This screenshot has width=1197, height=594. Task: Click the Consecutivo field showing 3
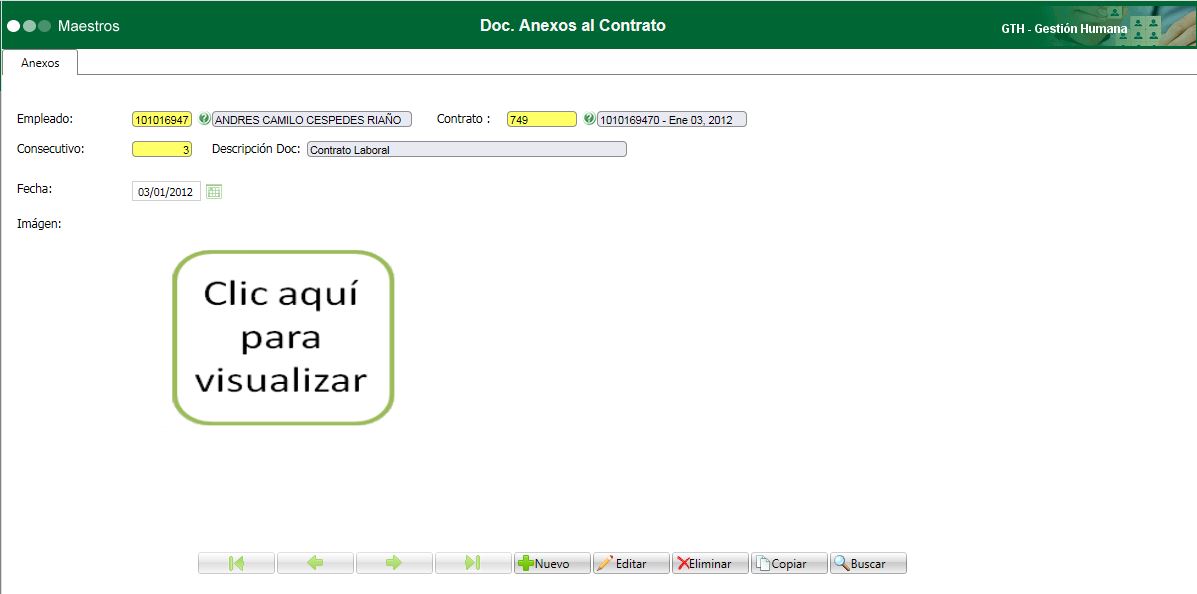click(160, 148)
